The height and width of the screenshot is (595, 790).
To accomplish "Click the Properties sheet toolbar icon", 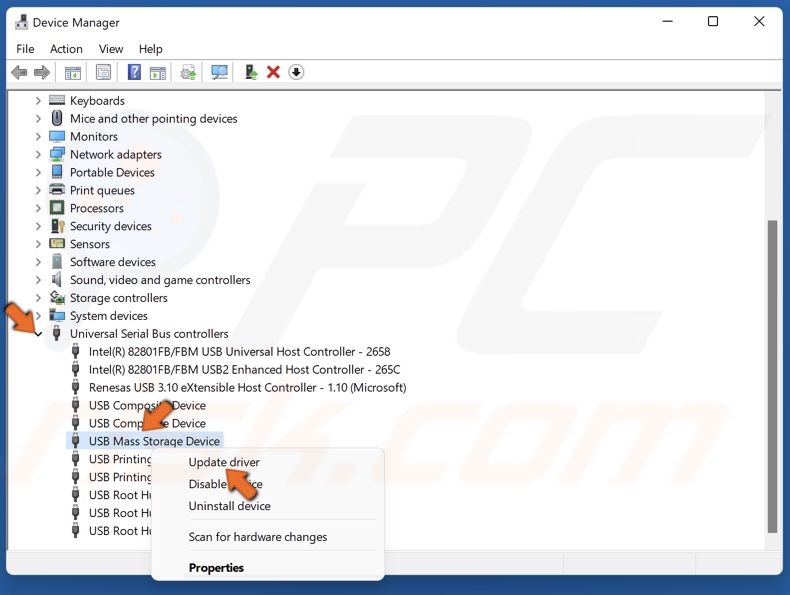I will pos(103,73).
